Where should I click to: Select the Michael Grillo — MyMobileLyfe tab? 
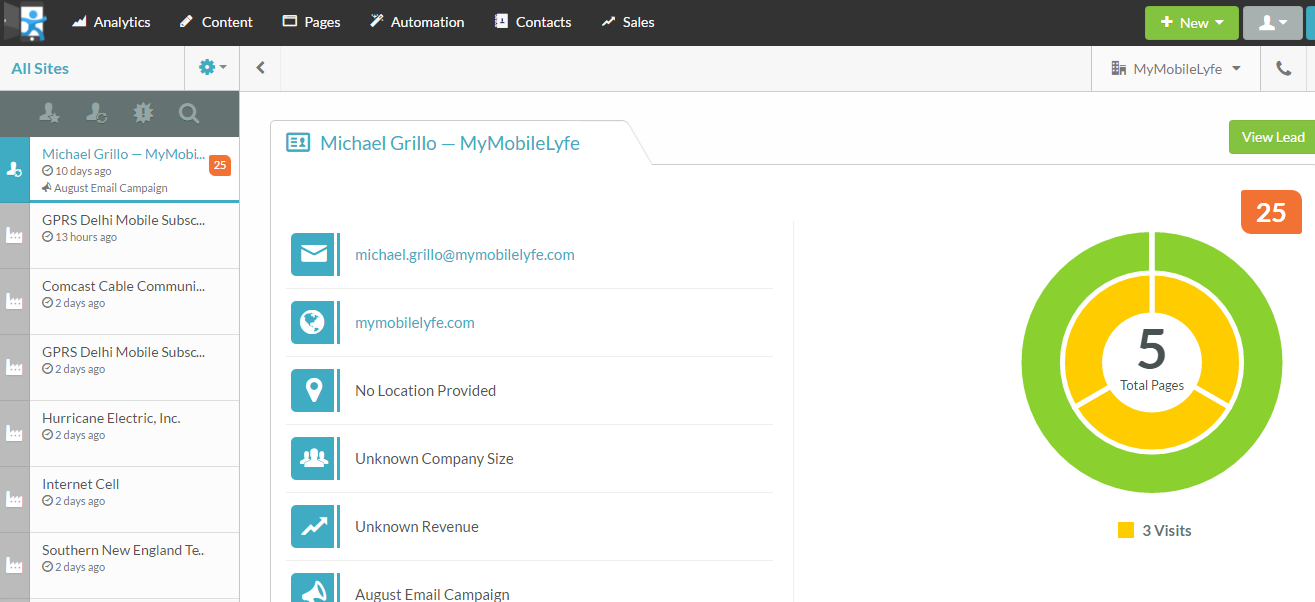[x=450, y=143]
